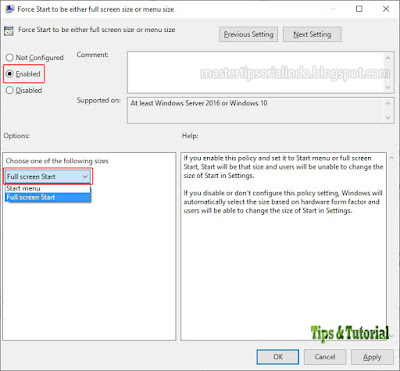Choose Full screen Start in dropdown list
This screenshot has width=400, height=371.
tap(48, 197)
